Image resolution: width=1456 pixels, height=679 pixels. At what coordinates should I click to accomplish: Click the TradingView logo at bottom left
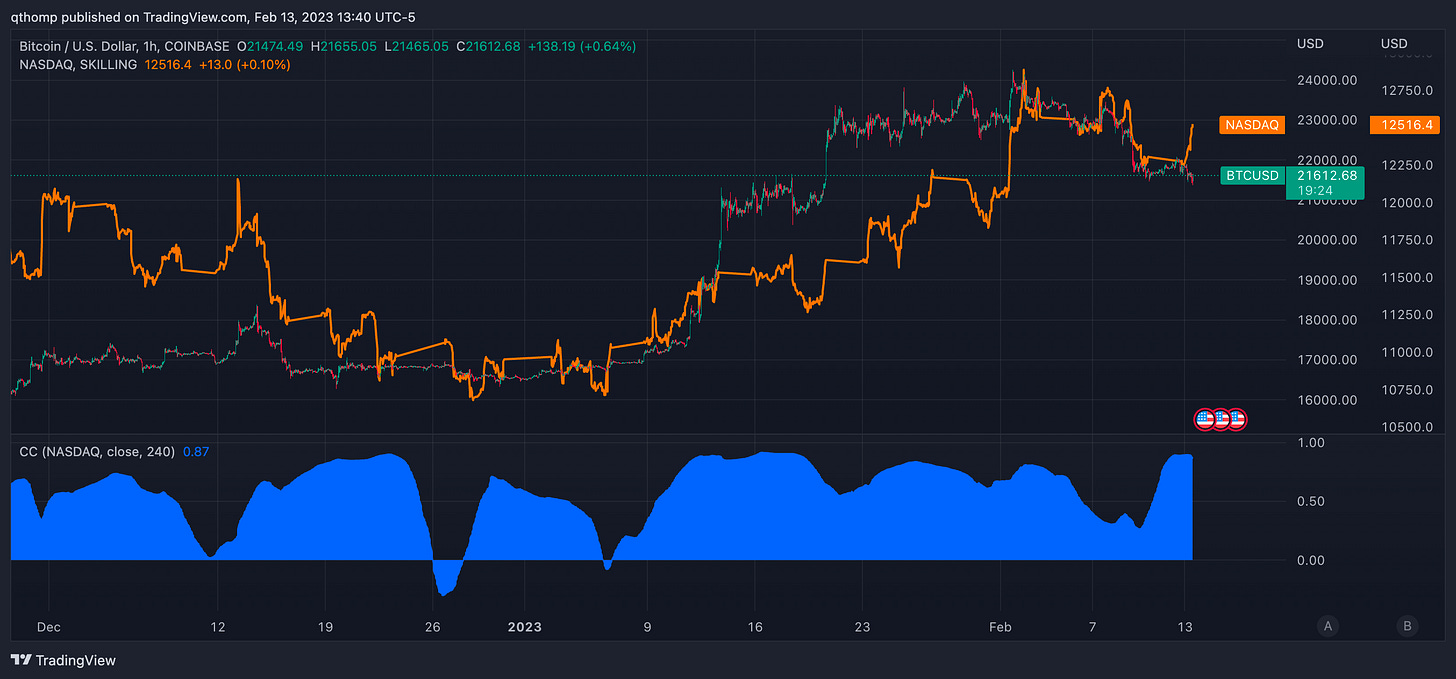[x=63, y=660]
